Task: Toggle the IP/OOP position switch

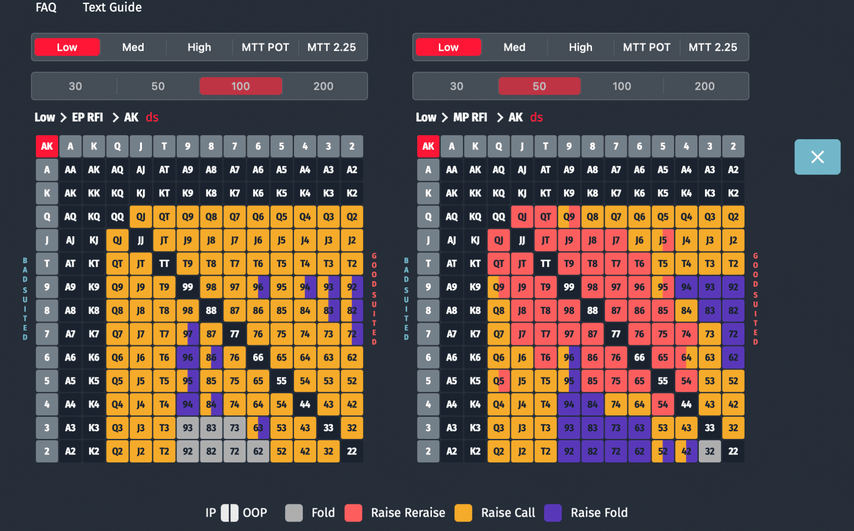Action: [x=230, y=513]
